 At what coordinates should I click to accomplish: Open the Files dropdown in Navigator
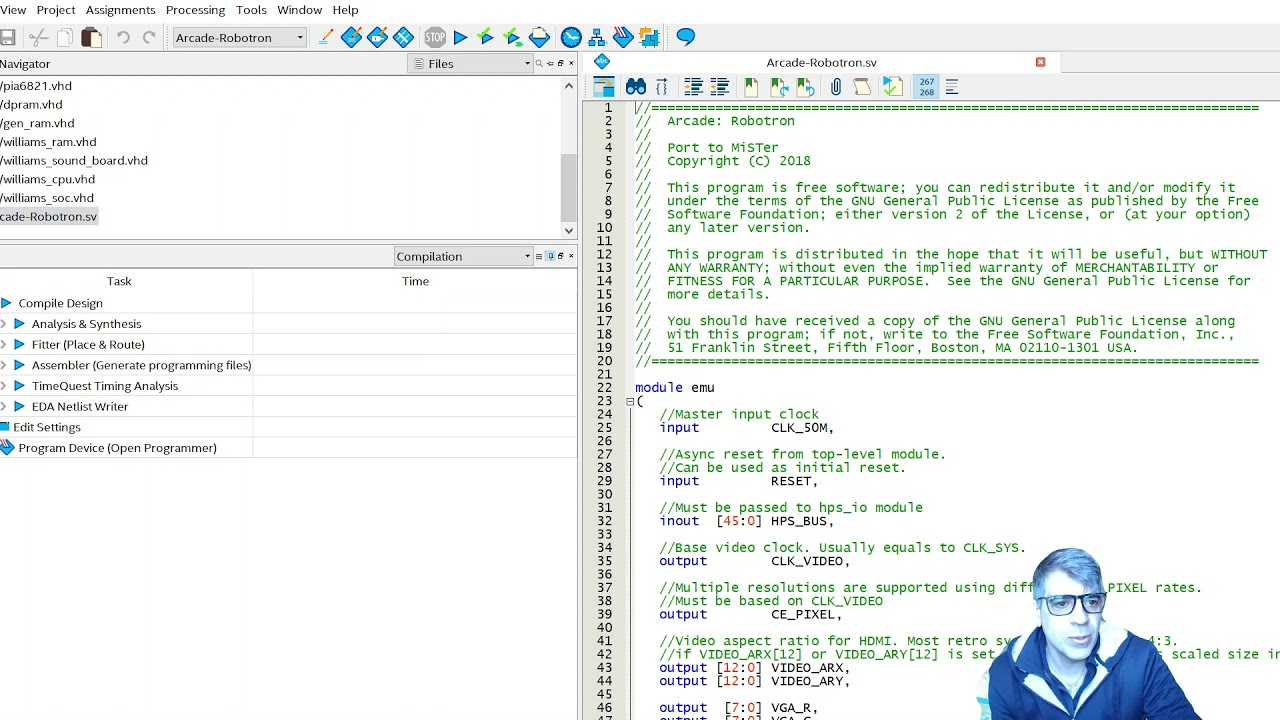point(472,64)
